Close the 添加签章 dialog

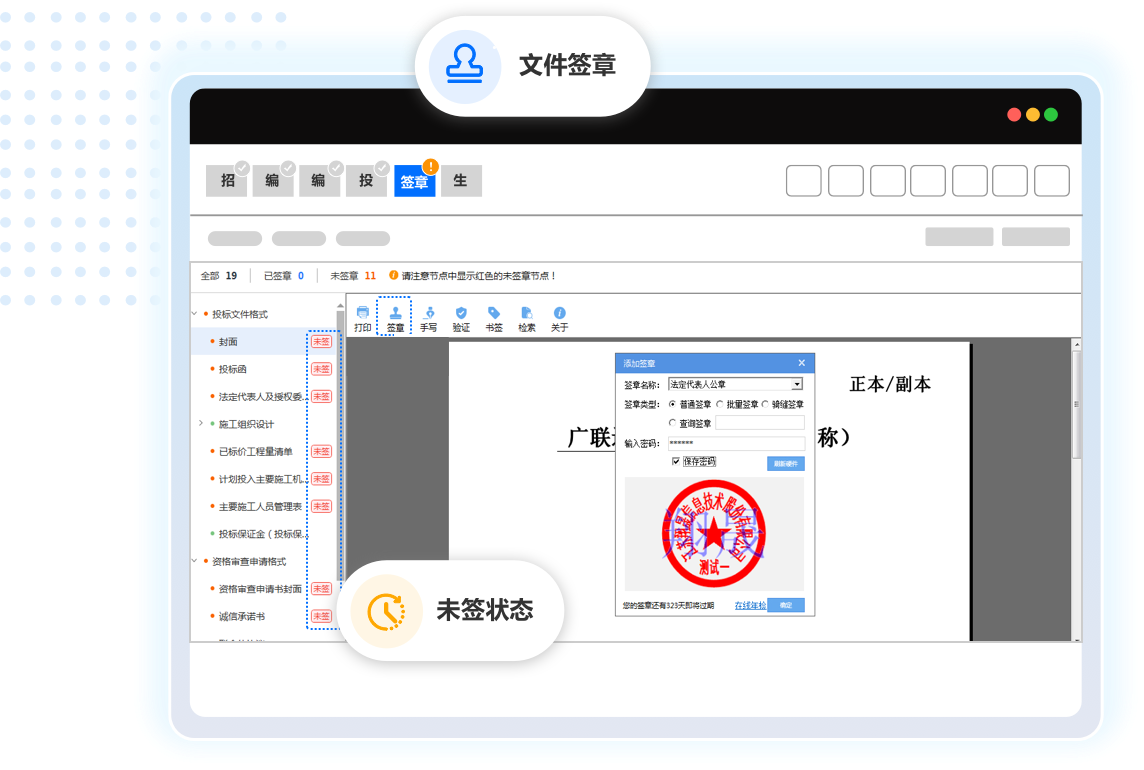click(802, 363)
